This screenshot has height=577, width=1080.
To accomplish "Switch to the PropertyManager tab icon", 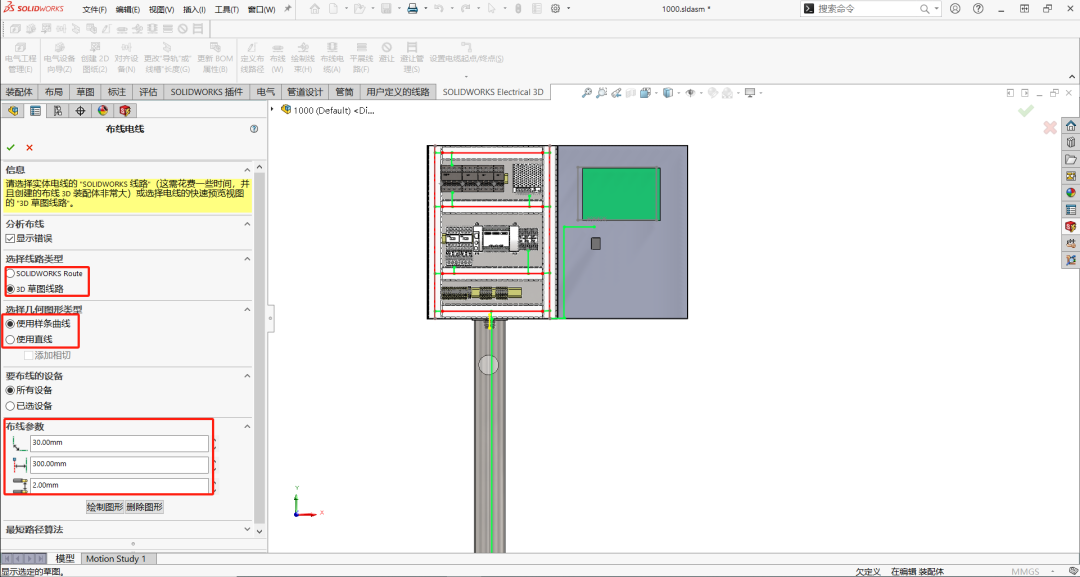I will 35,110.
